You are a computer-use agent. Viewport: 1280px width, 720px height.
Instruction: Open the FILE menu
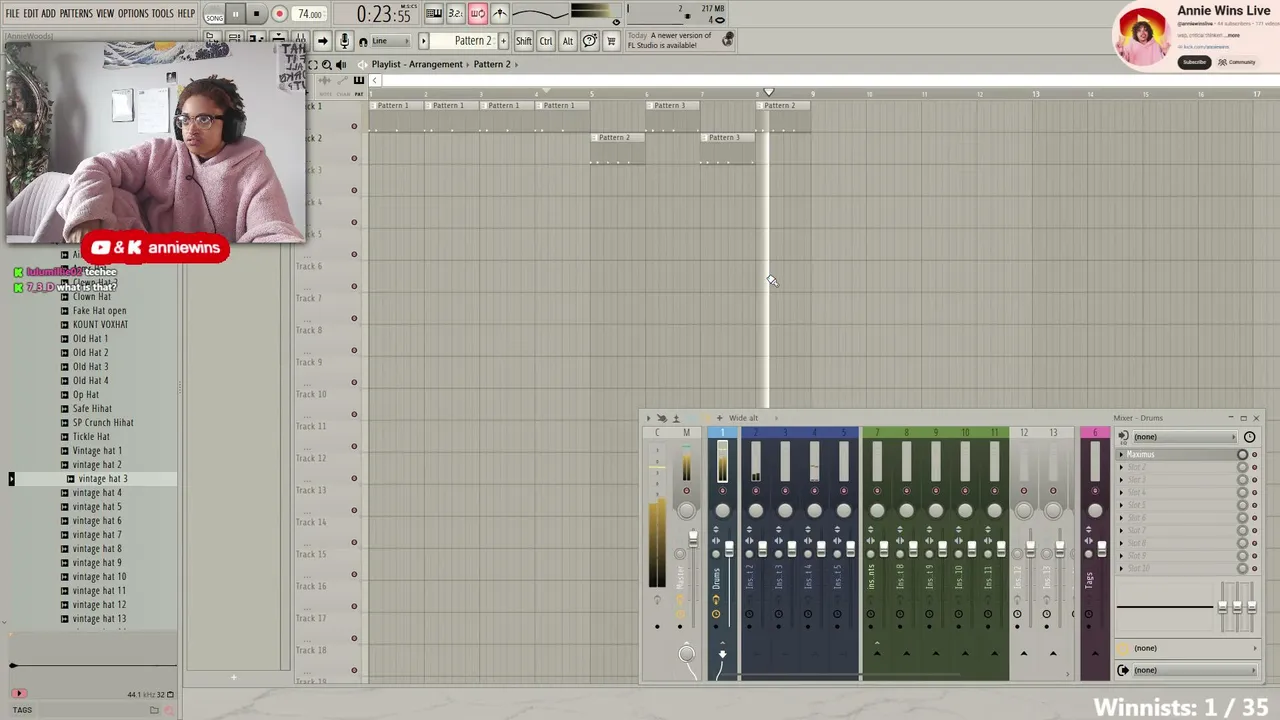pyautogui.click(x=12, y=14)
